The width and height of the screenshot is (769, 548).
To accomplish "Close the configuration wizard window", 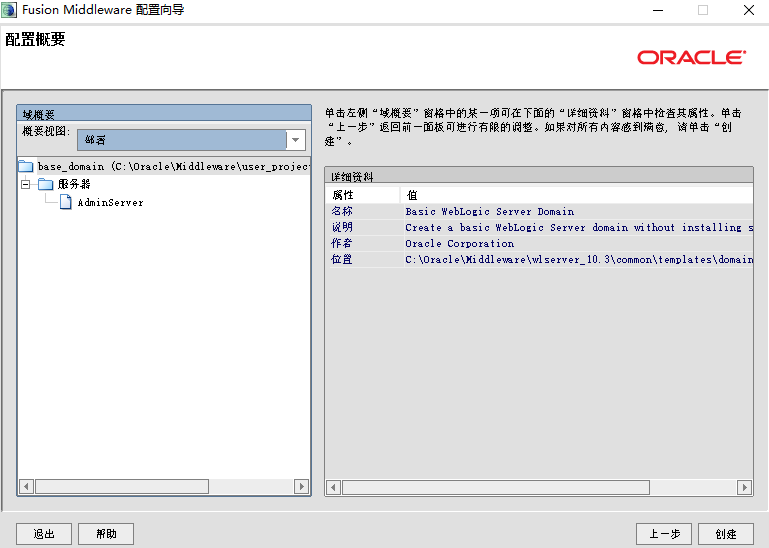I will pos(748,10).
